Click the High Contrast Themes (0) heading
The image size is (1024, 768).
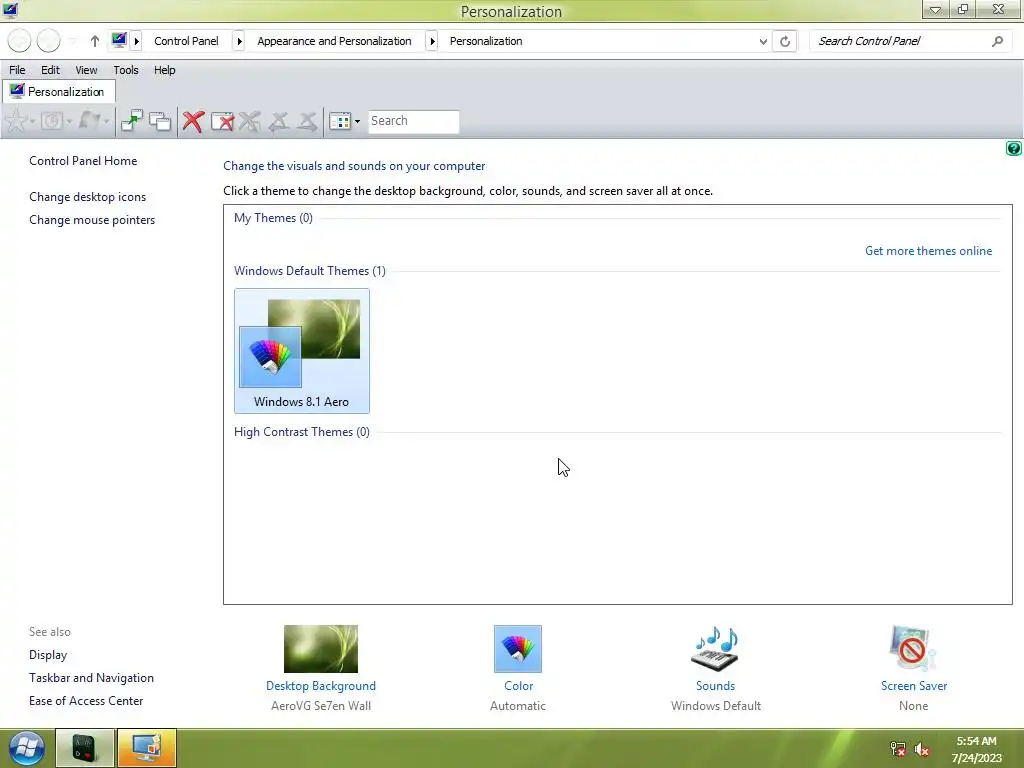coord(302,432)
